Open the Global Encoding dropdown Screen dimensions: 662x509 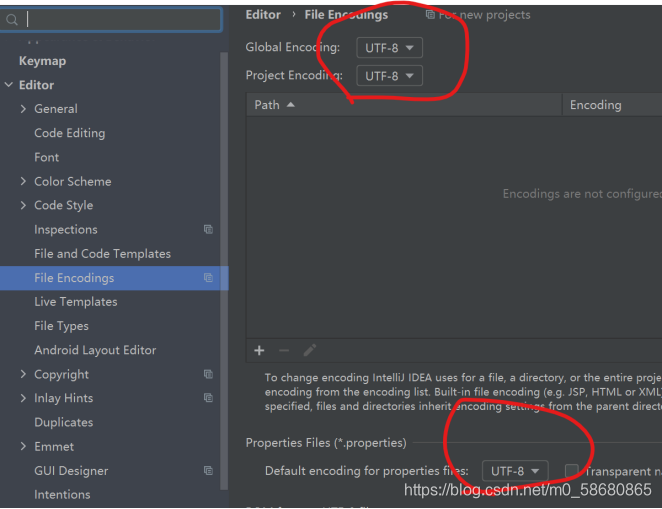pyautogui.click(x=389, y=48)
